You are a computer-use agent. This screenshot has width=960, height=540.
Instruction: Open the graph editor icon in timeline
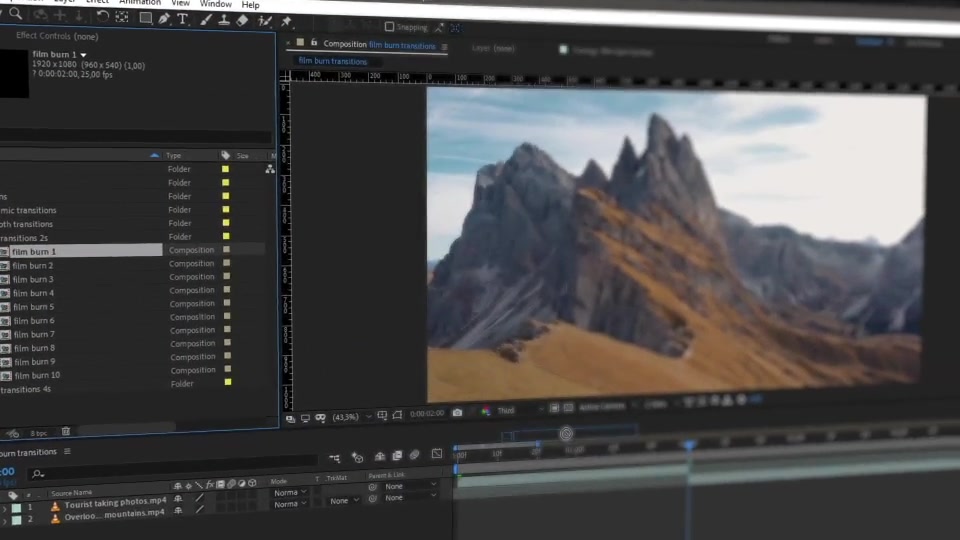[437, 454]
